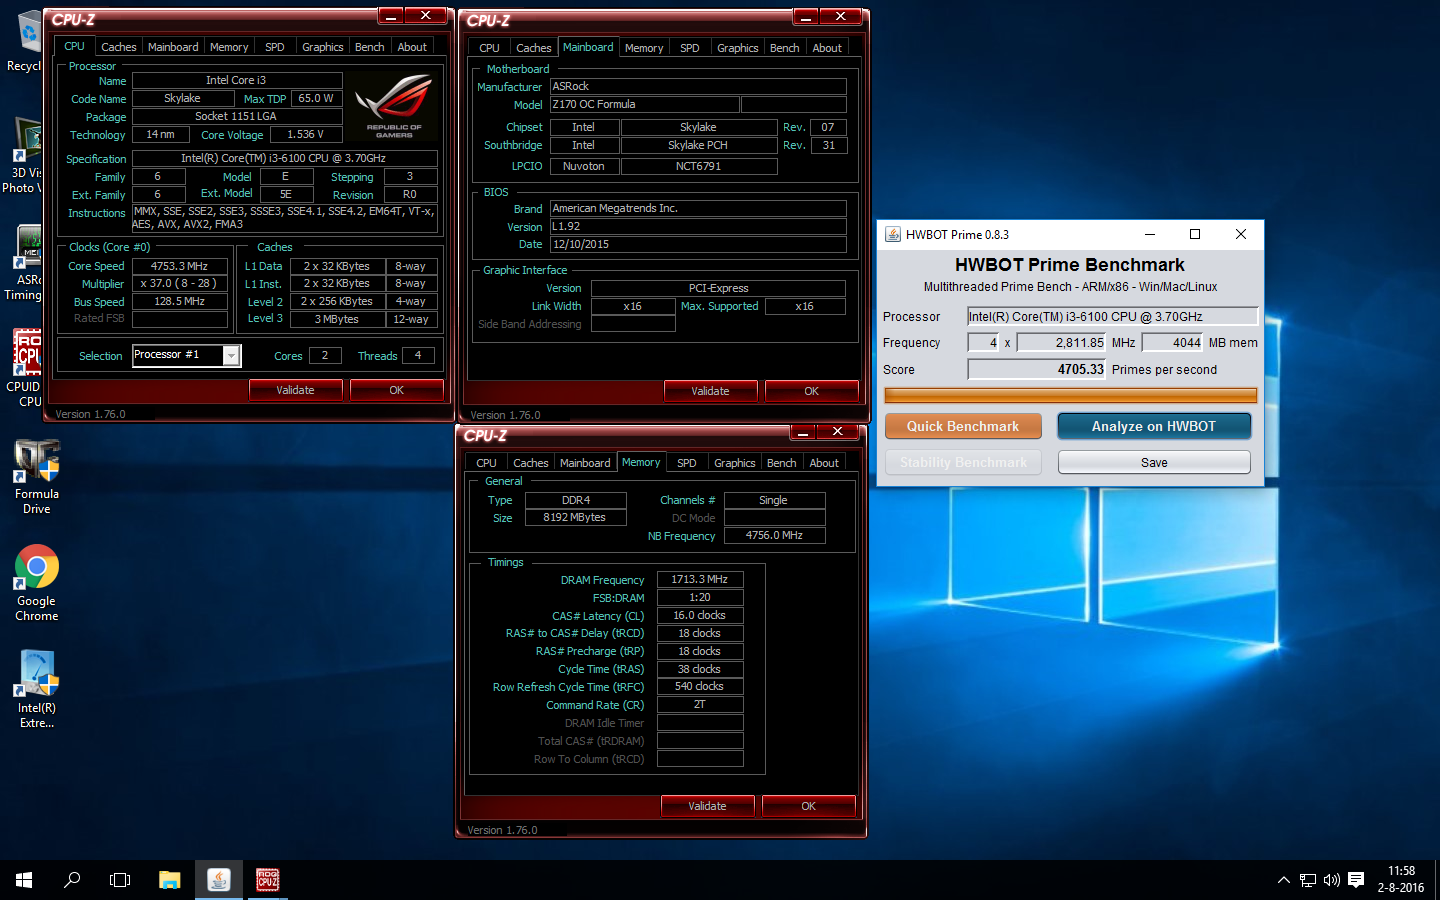
Task: Open SPD tab in Memory window
Action: (x=686, y=463)
